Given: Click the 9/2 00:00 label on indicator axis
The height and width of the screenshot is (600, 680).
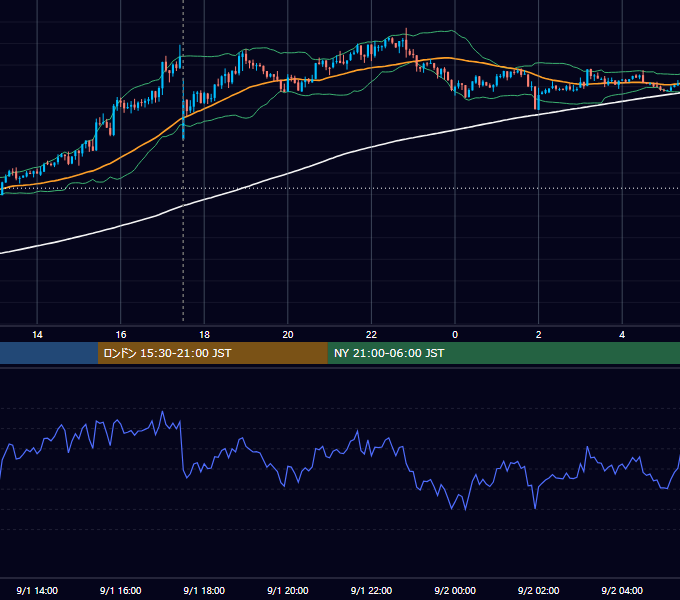Looking at the screenshot, I should (x=455, y=591).
